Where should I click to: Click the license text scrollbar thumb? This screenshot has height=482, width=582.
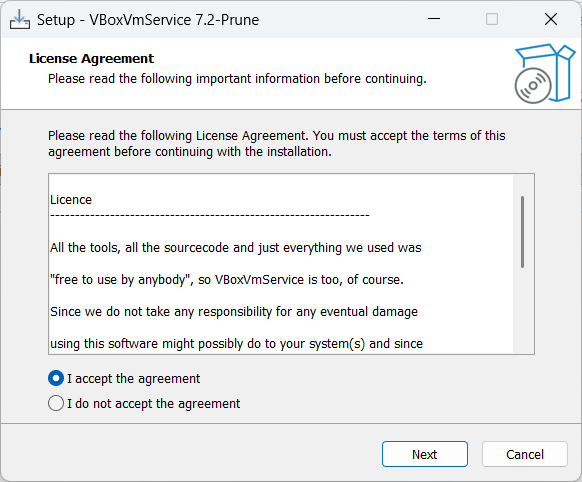[x=523, y=232]
